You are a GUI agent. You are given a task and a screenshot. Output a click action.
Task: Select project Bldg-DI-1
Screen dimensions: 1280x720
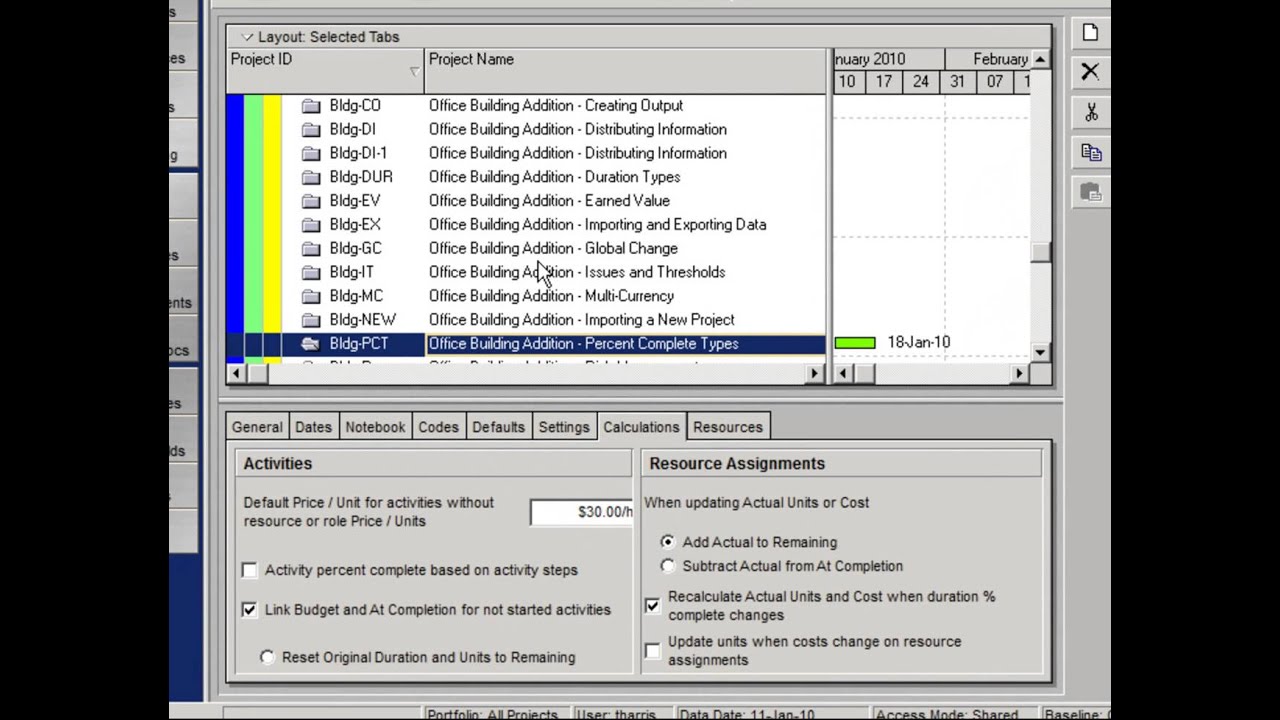(358, 153)
